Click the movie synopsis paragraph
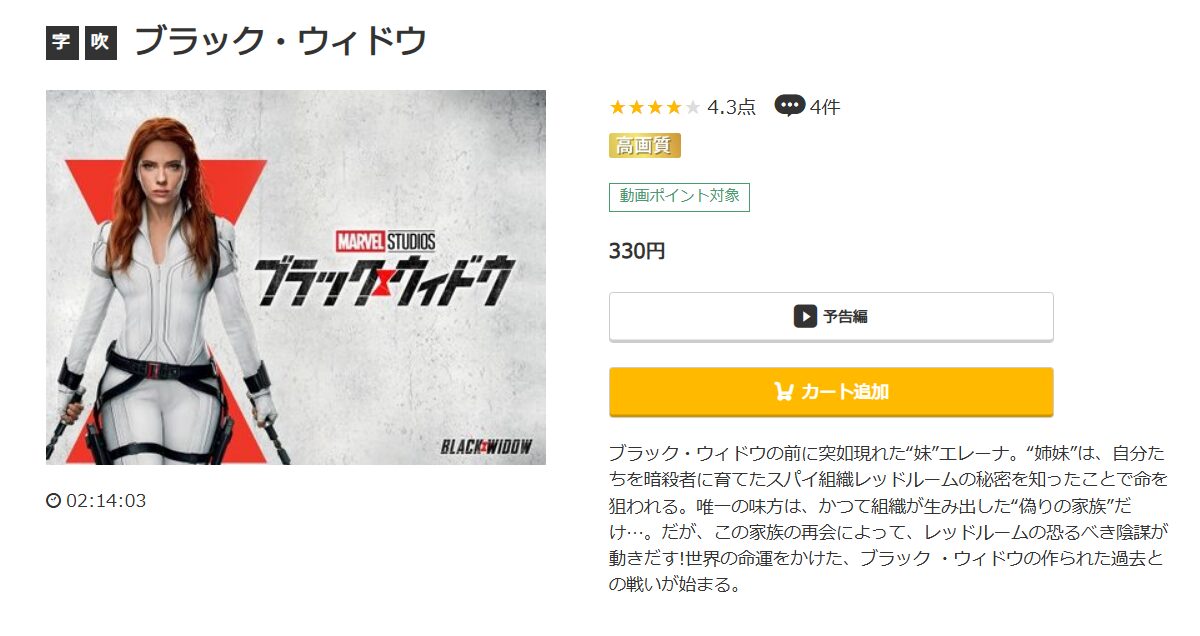 coord(888,518)
